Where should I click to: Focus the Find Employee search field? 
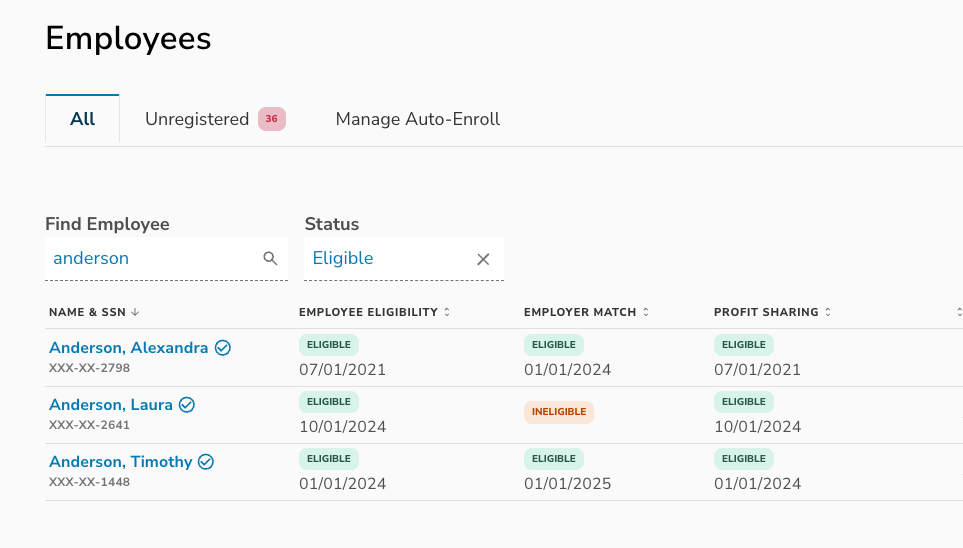150,258
